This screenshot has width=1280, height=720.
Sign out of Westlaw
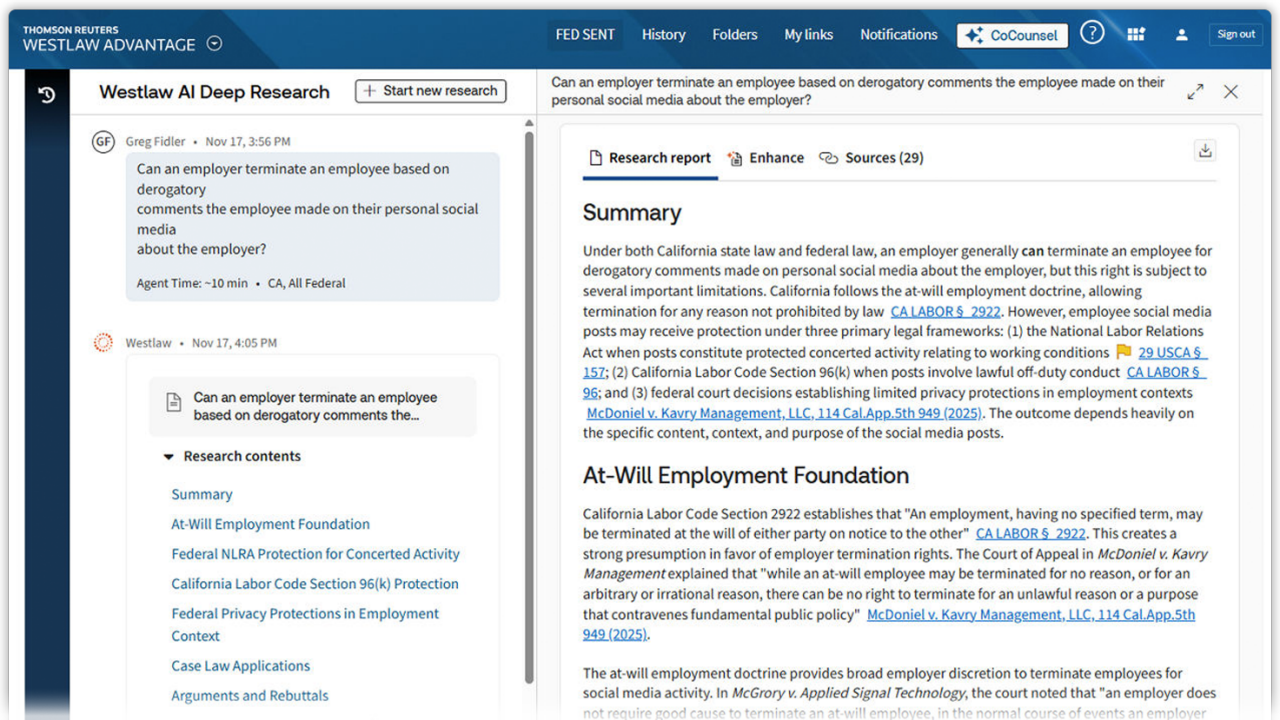[1236, 33]
